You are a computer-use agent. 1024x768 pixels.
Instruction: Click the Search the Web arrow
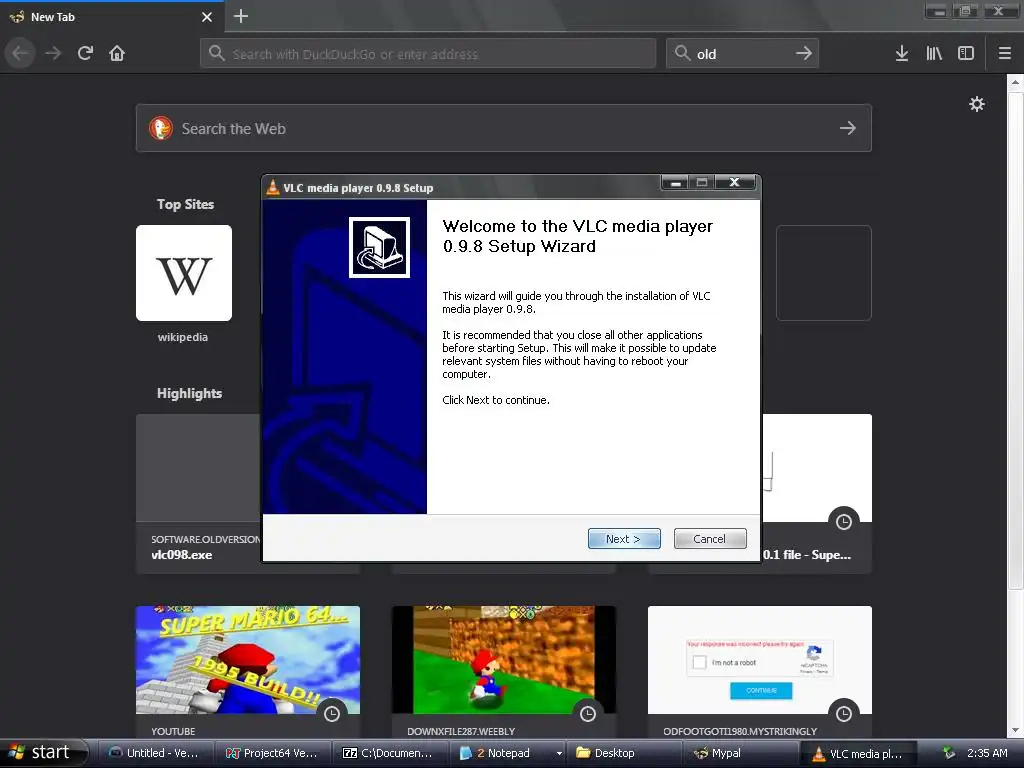(x=847, y=128)
